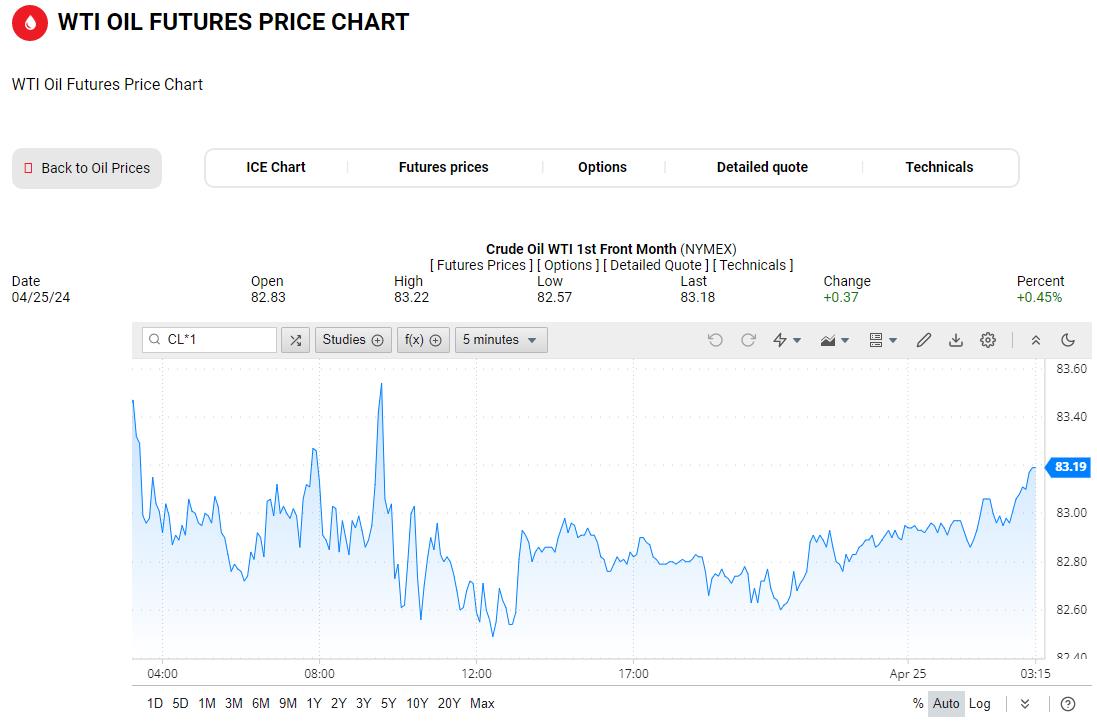The height and width of the screenshot is (724, 1097).
Task: Select the 1D time range
Action: point(155,704)
